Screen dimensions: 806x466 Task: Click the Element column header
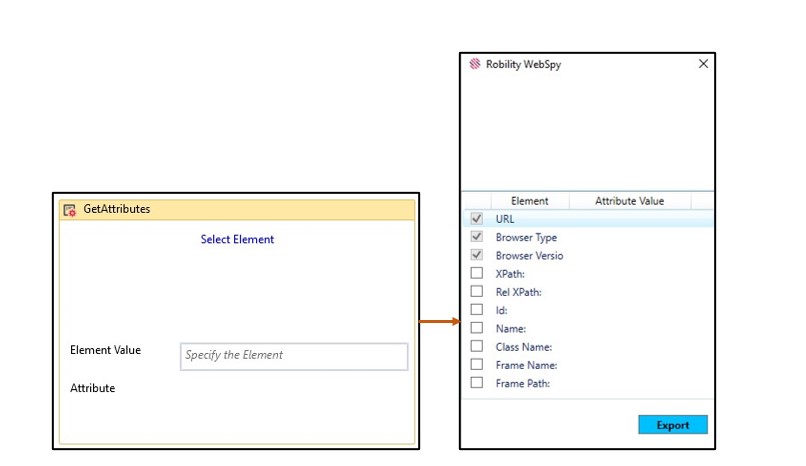click(529, 201)
